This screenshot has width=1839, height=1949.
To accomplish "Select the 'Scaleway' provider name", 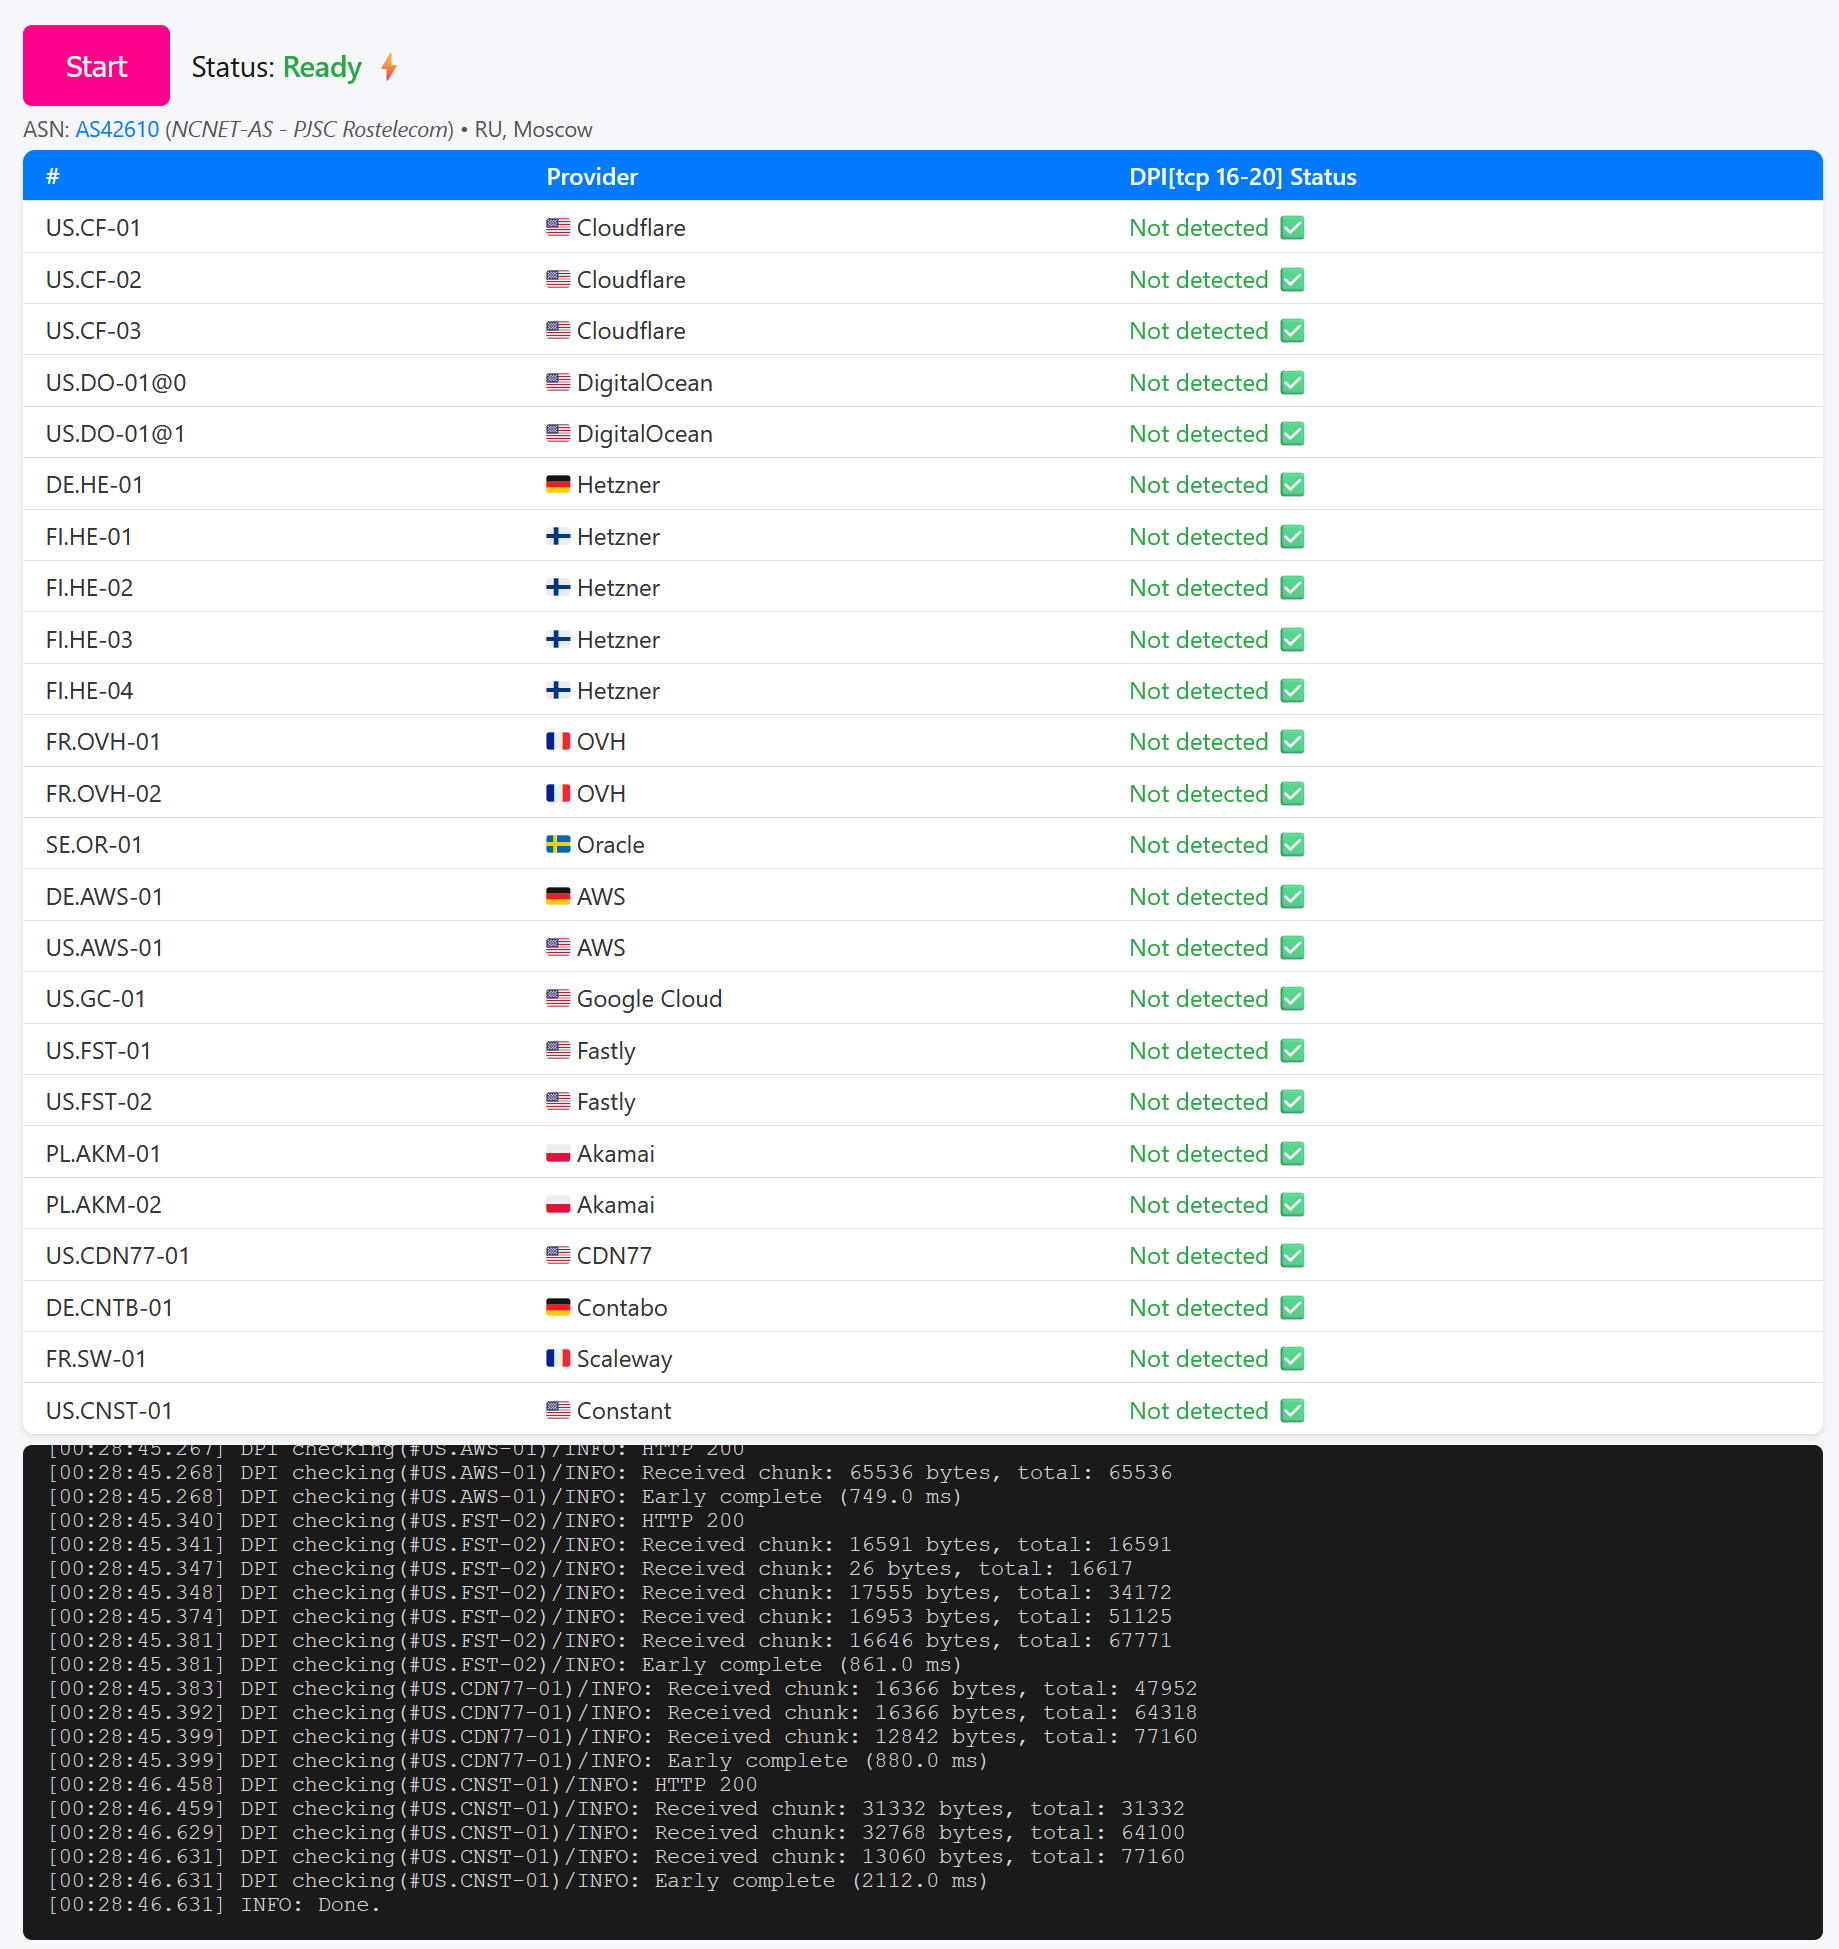I will (625, 1359).
